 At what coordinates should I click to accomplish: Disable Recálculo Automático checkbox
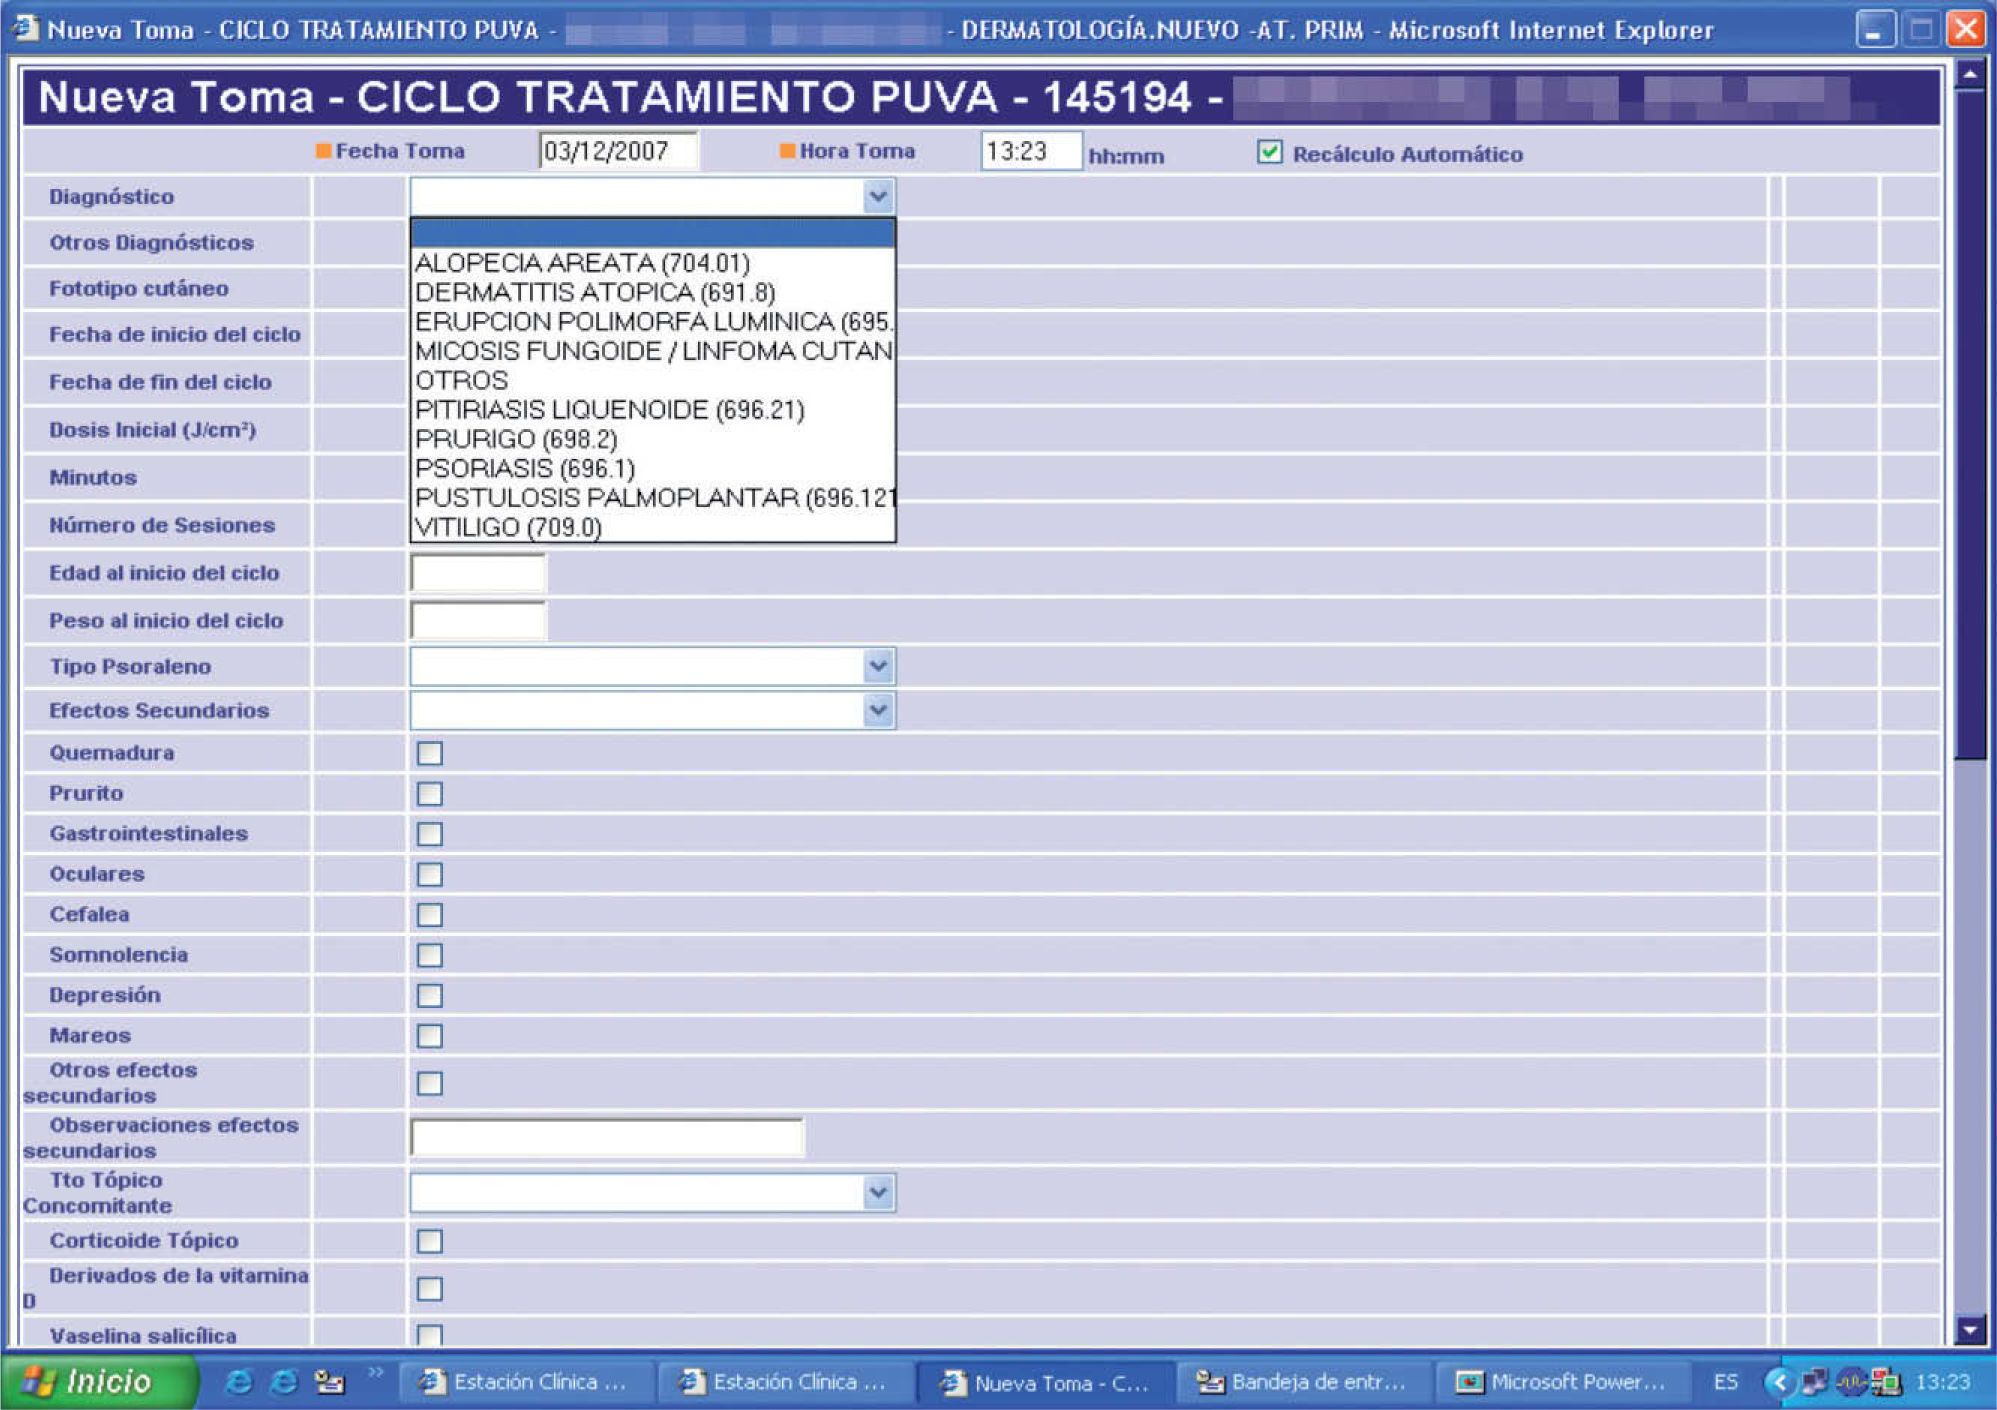click(x=1269, y=152)
